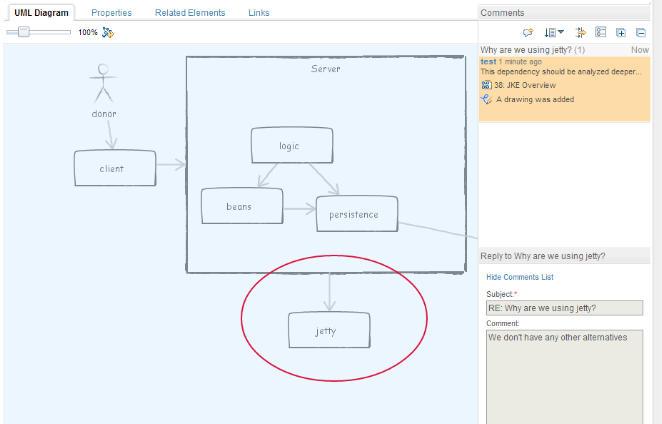Select the Links tab
The height and width of the screenshot is (424, 662).
pyautogui.click(x=258, y=13)
